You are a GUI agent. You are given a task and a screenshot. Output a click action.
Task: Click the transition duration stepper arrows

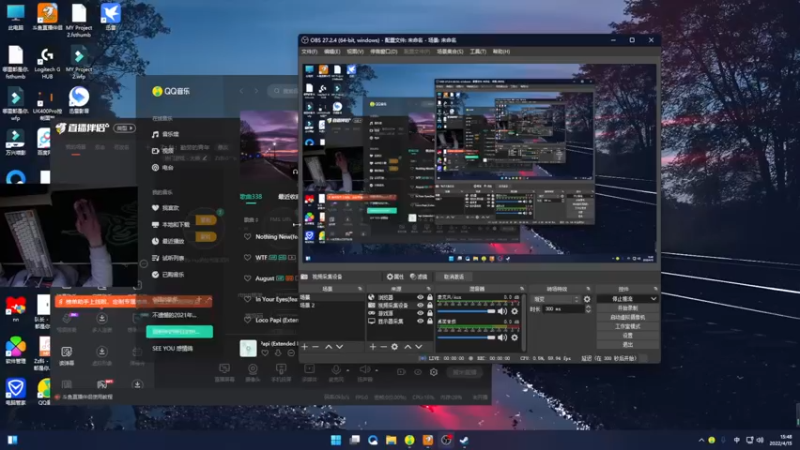[x=588, y=309]
